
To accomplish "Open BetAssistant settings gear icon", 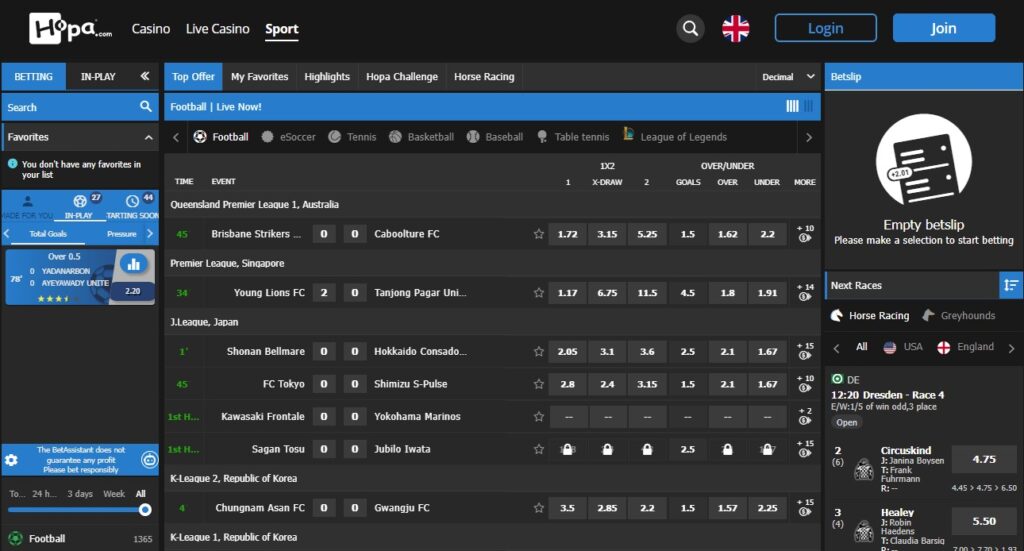I will [x=11, y=460].
